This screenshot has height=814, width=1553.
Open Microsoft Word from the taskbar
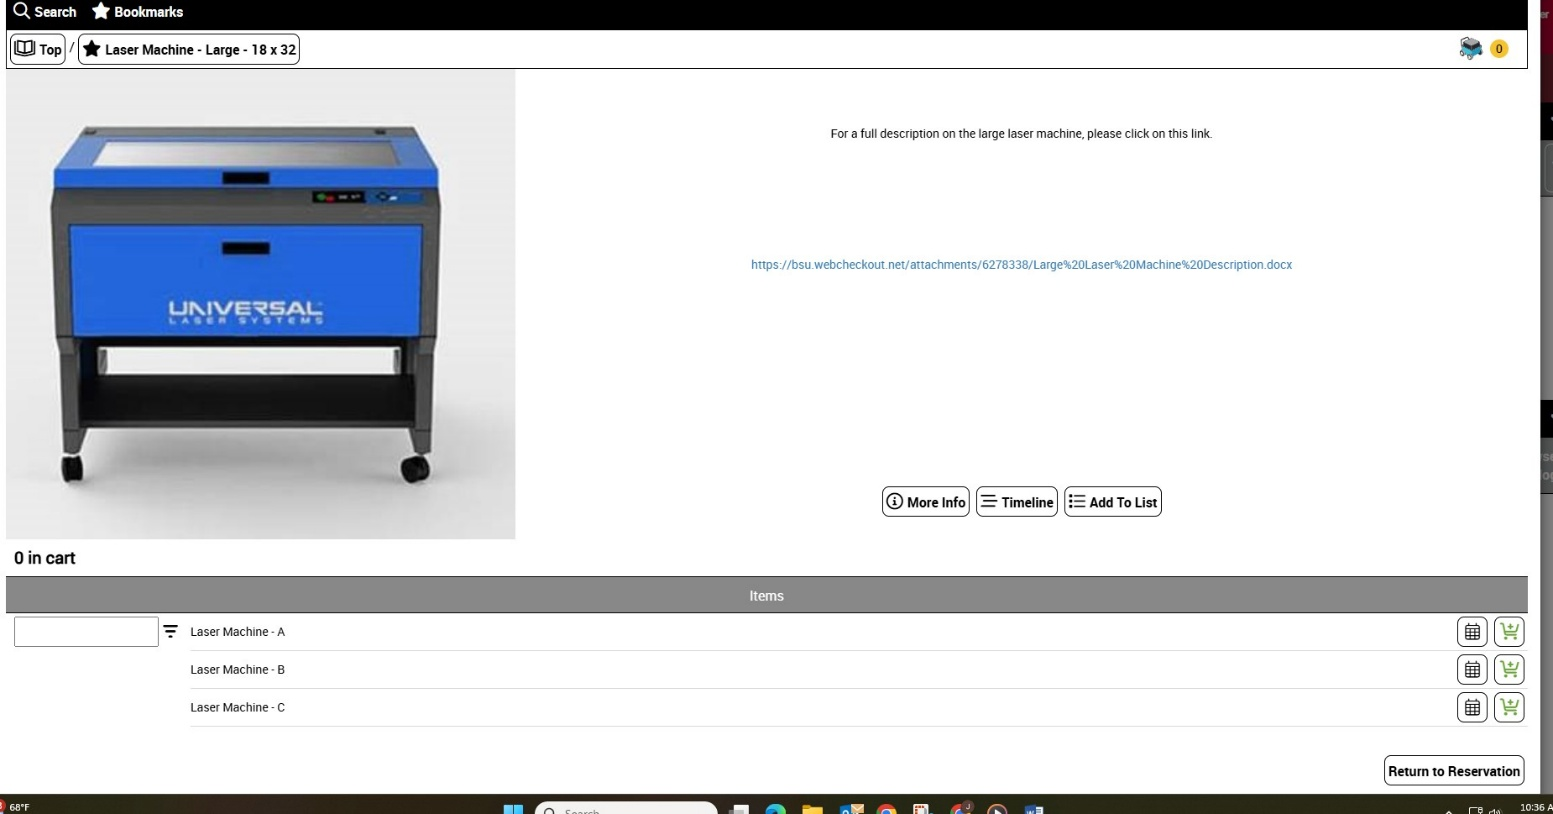tap(1034, 809)
